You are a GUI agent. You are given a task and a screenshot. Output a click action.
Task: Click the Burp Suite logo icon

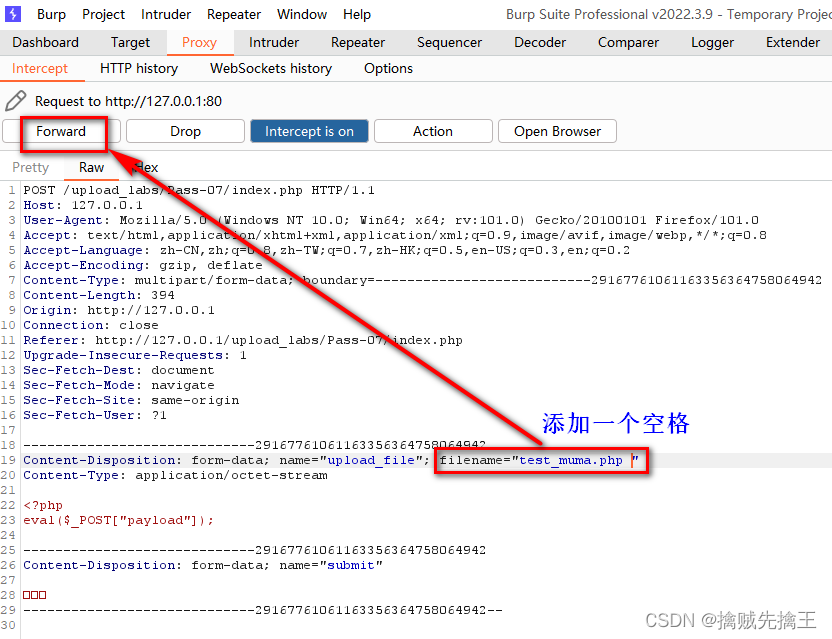tap(13, 14)
